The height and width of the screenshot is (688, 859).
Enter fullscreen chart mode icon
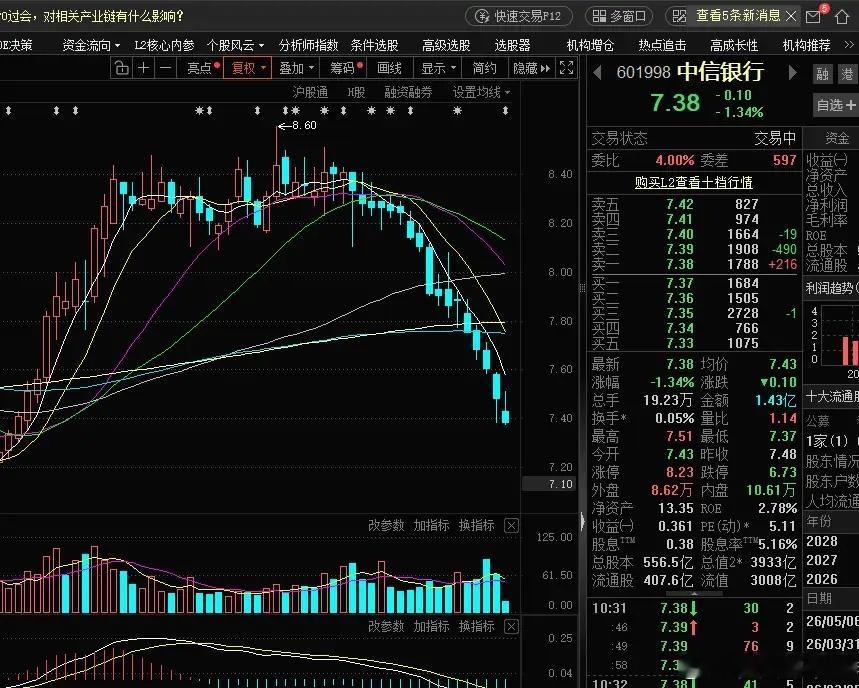pyautogui.click(x=566, y=68)
